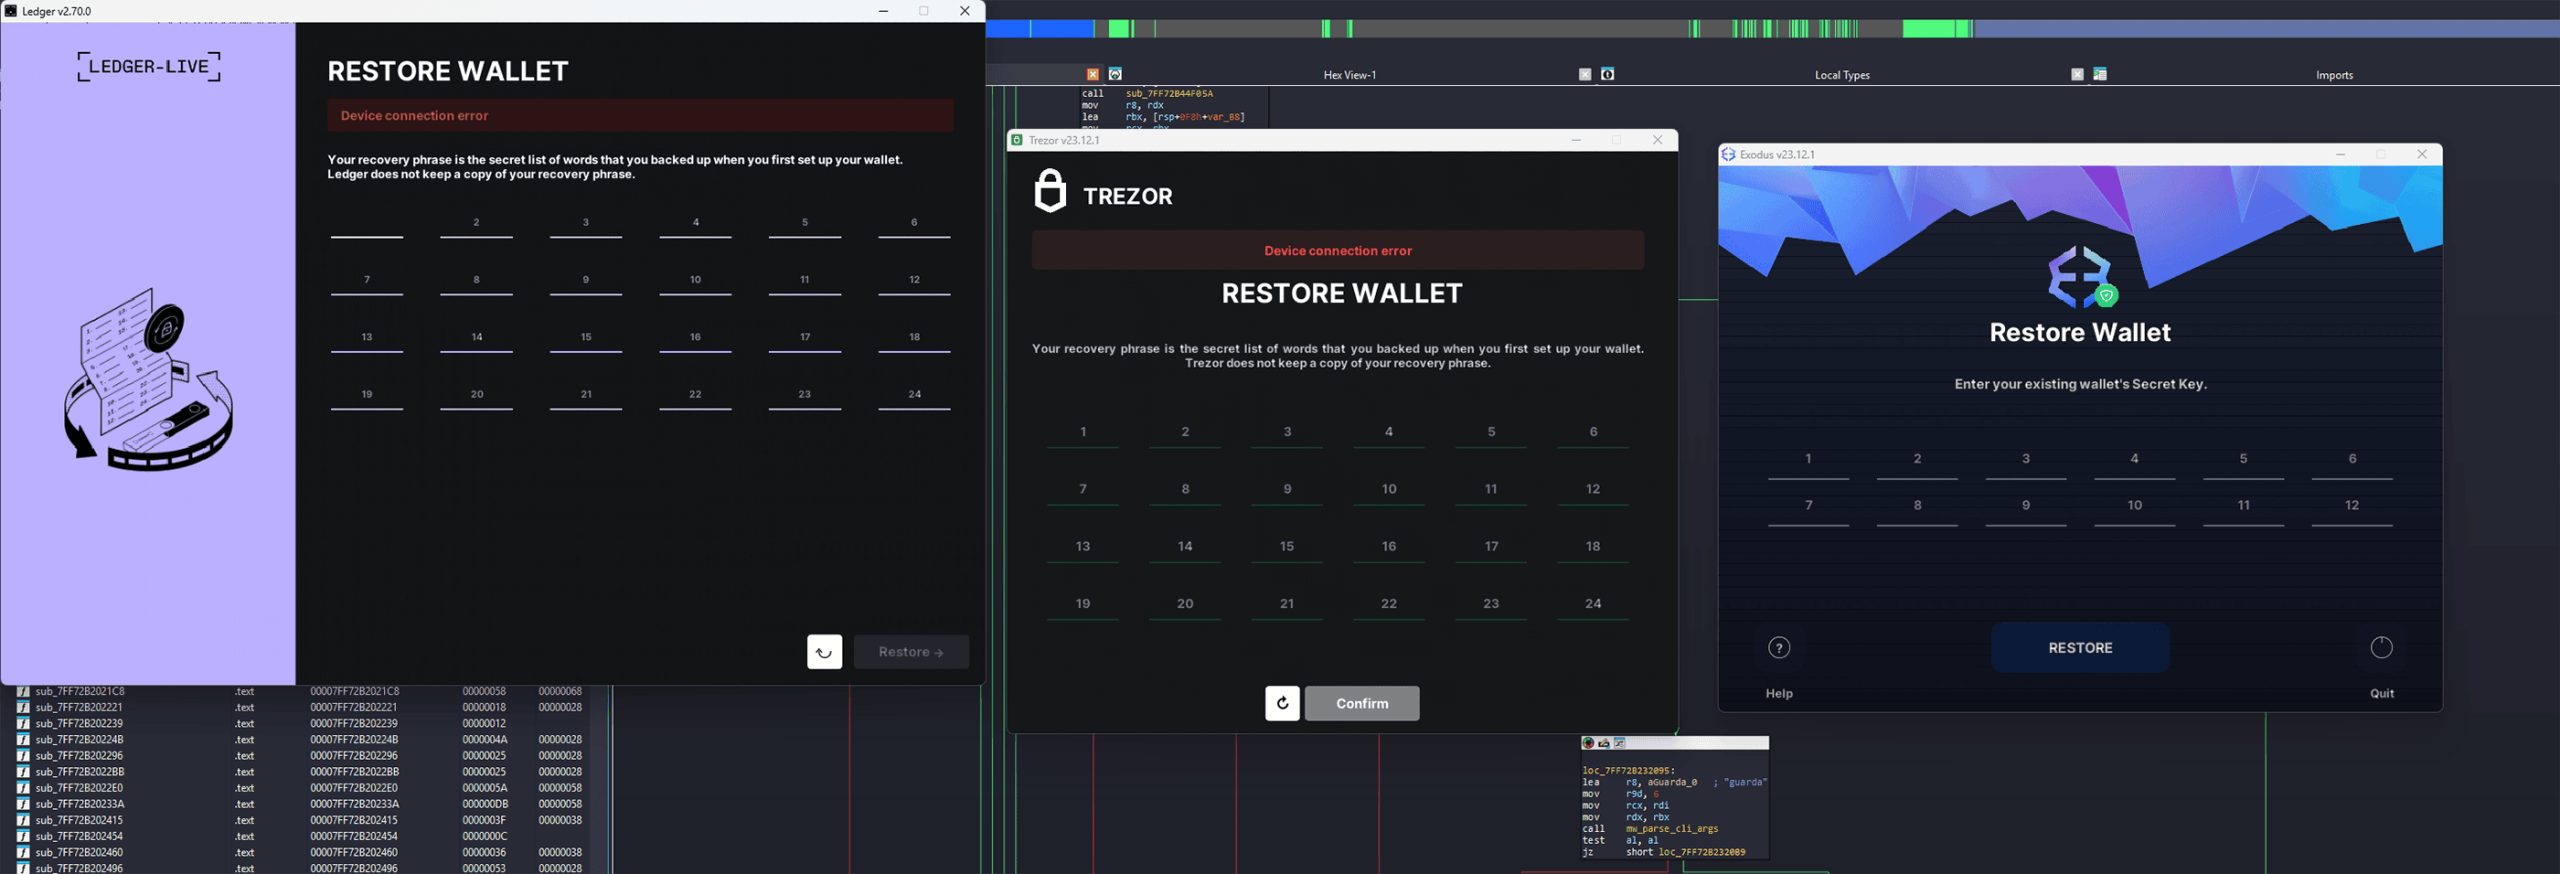
Task: Minimize the Trezor window
Action: 1576,140
